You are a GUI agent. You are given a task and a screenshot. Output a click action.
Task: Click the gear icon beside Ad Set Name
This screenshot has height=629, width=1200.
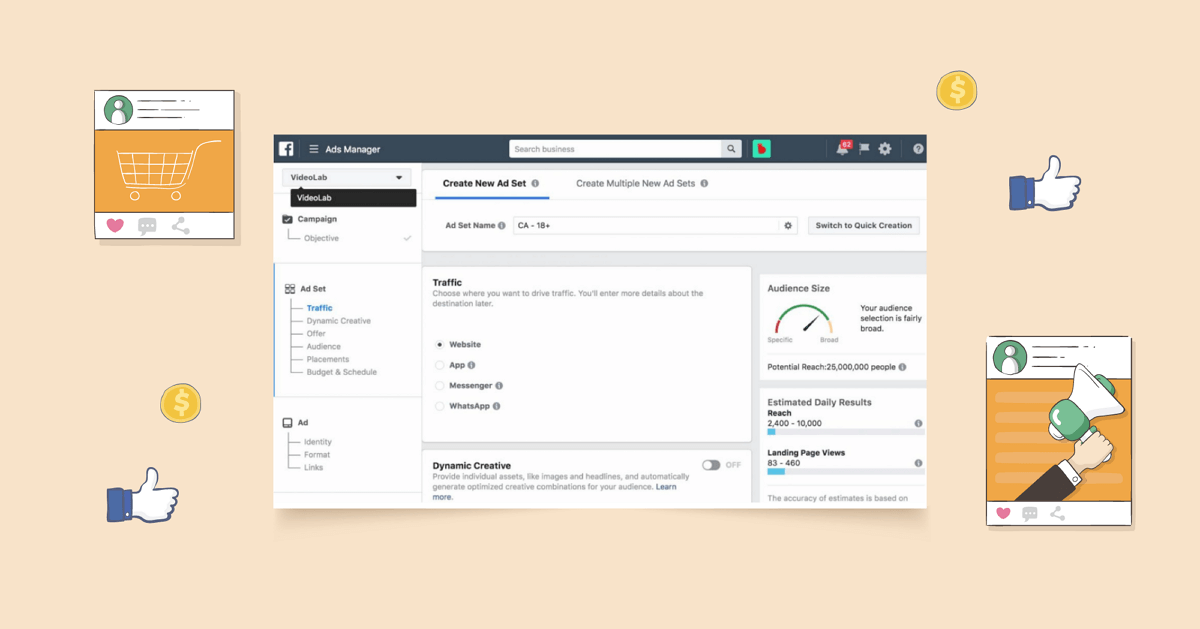(x=788, y=226)
